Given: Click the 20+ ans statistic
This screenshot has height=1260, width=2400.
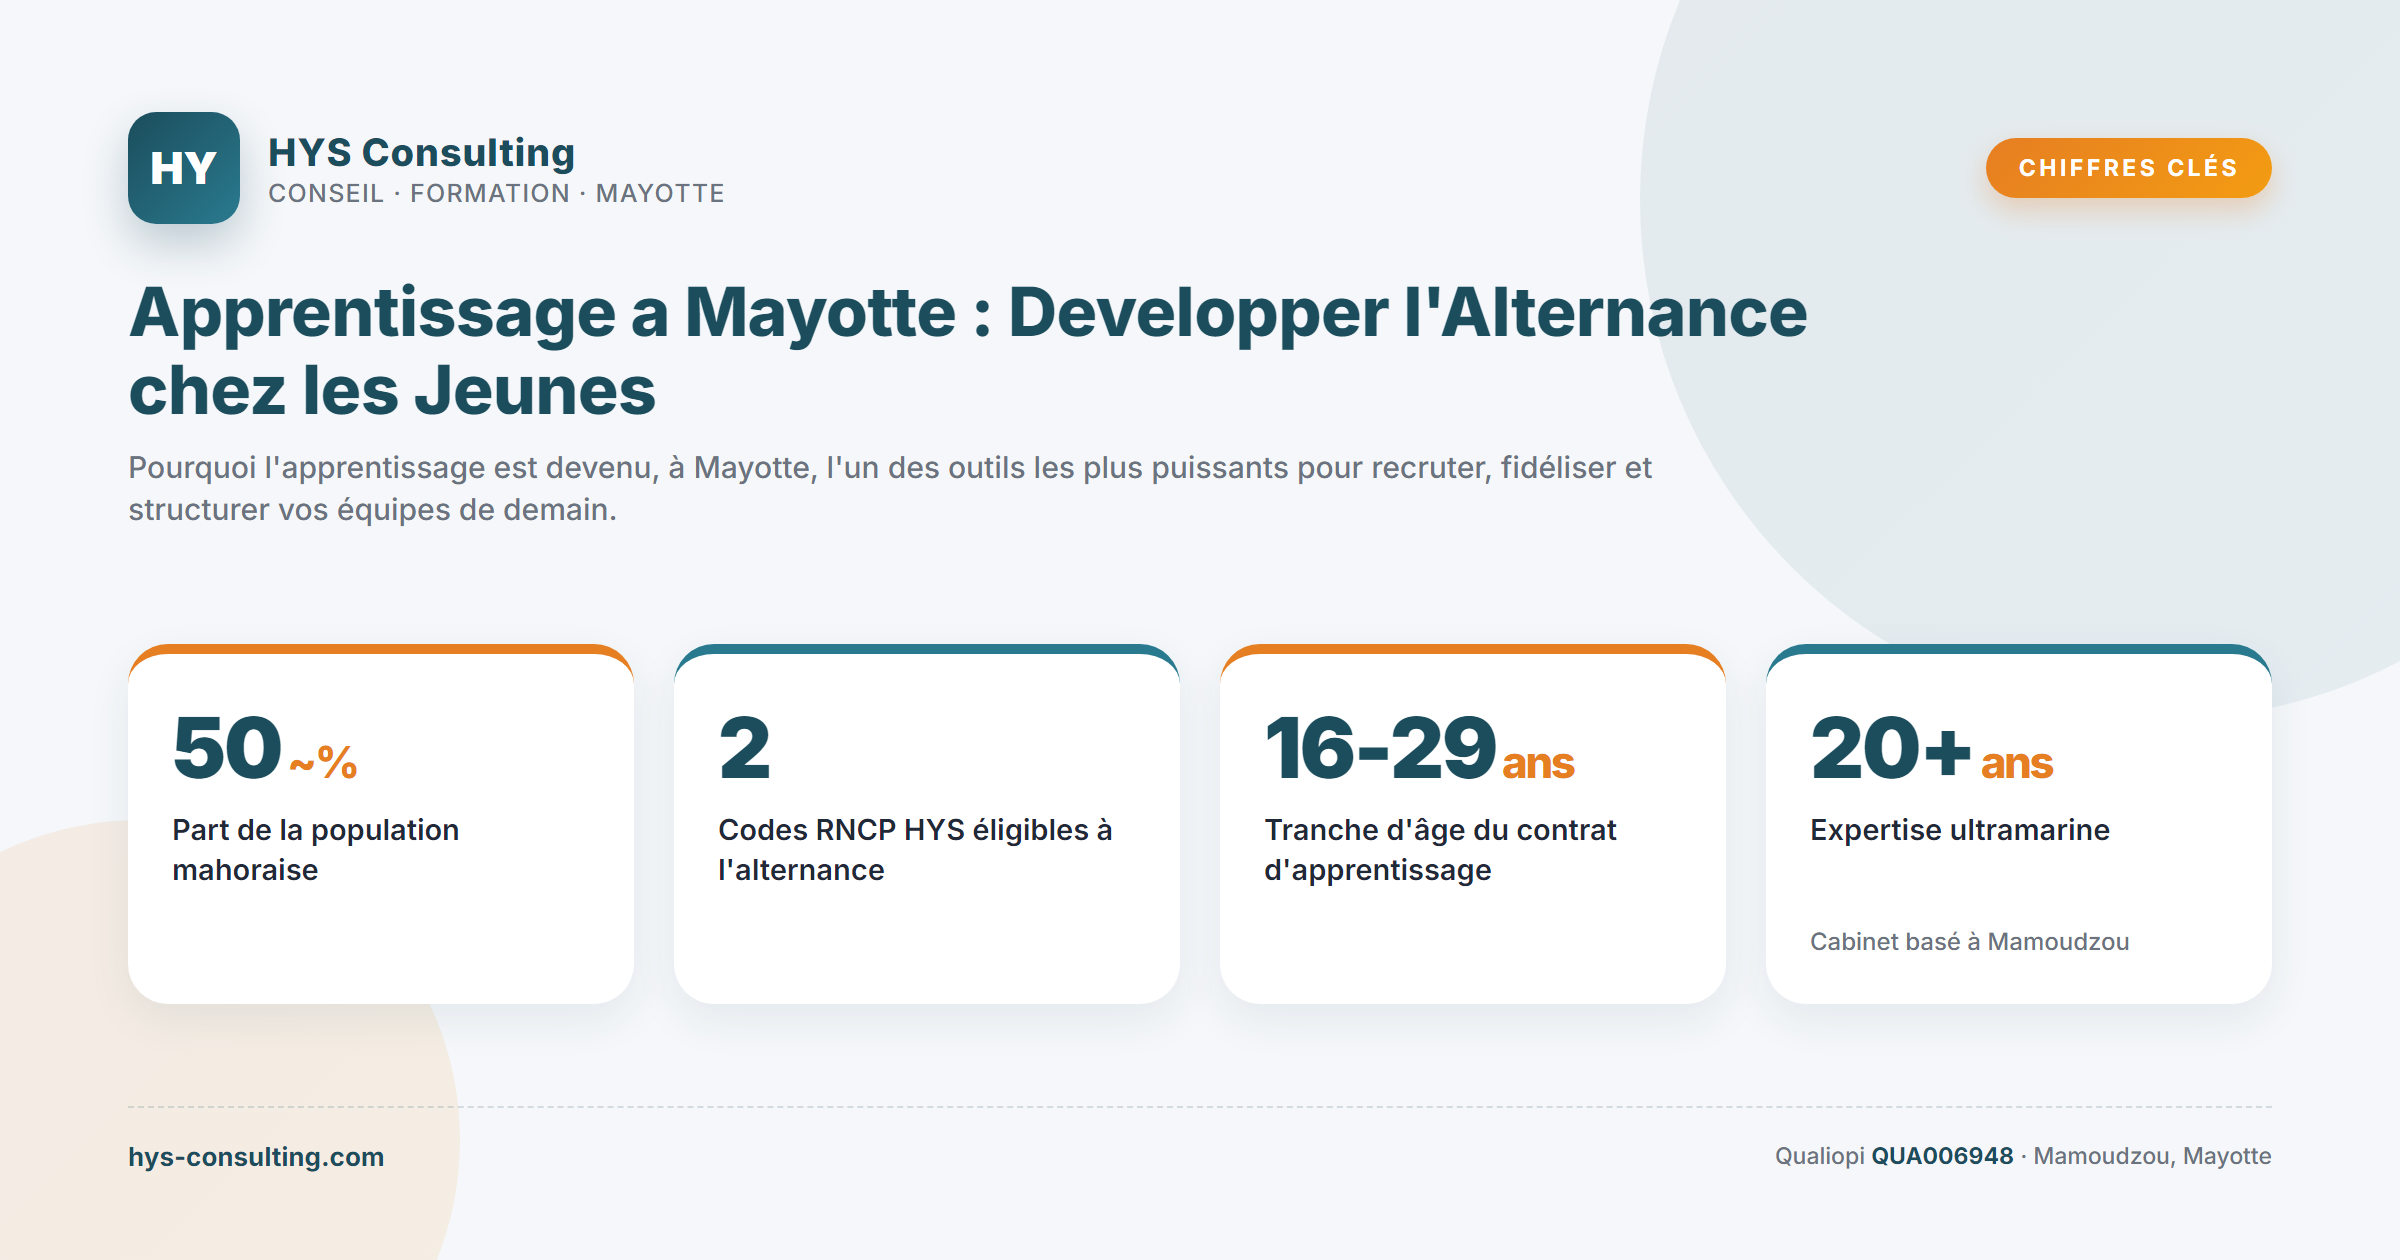Looking at the screenshot, I should (x=1931, y=748).
